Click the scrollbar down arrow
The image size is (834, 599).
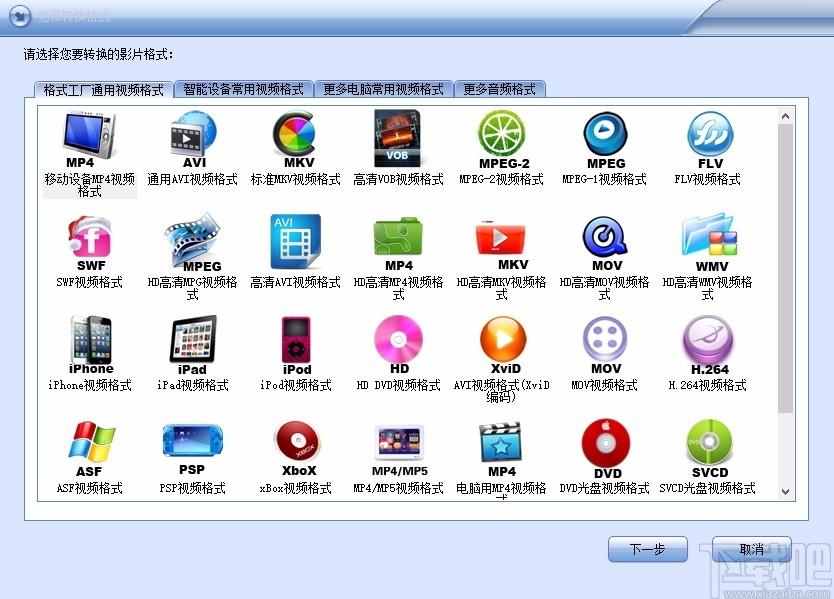click(786, 492)
